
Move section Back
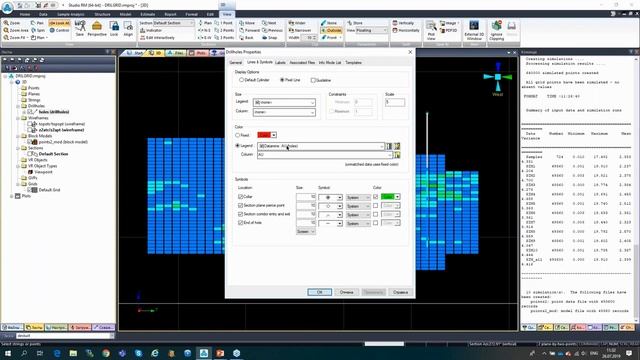[x=247, y=38]
